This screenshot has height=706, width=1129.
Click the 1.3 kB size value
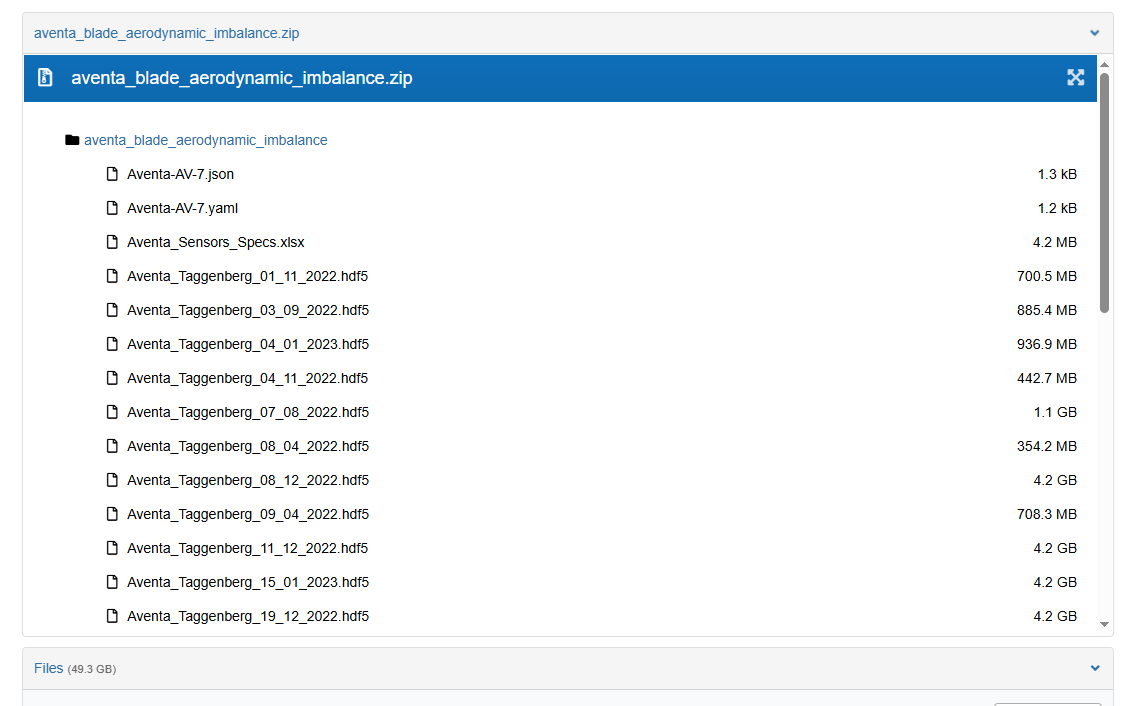(1057, 174)
